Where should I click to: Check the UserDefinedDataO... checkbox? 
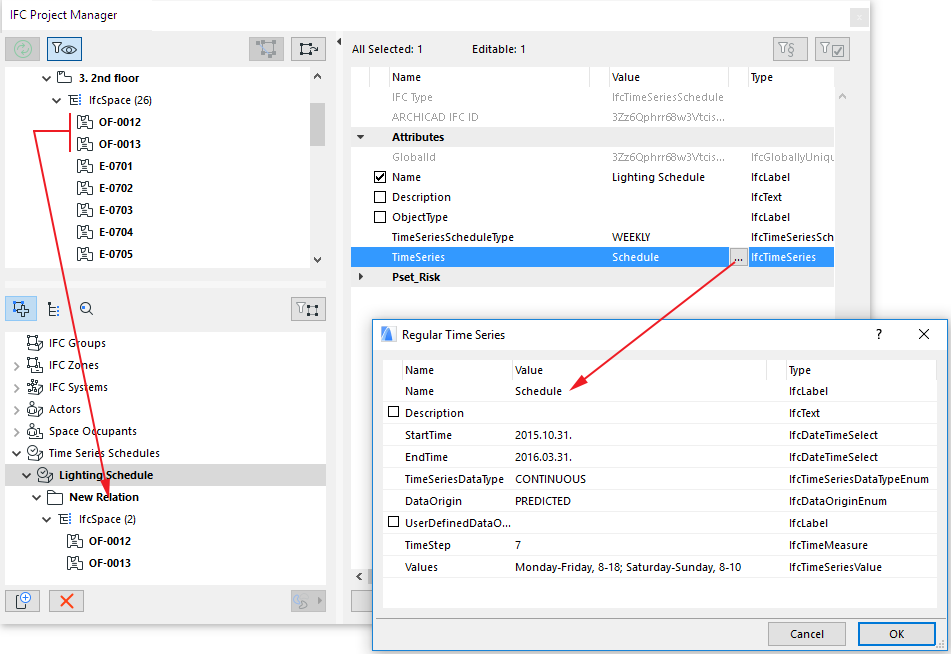point(394,522)
